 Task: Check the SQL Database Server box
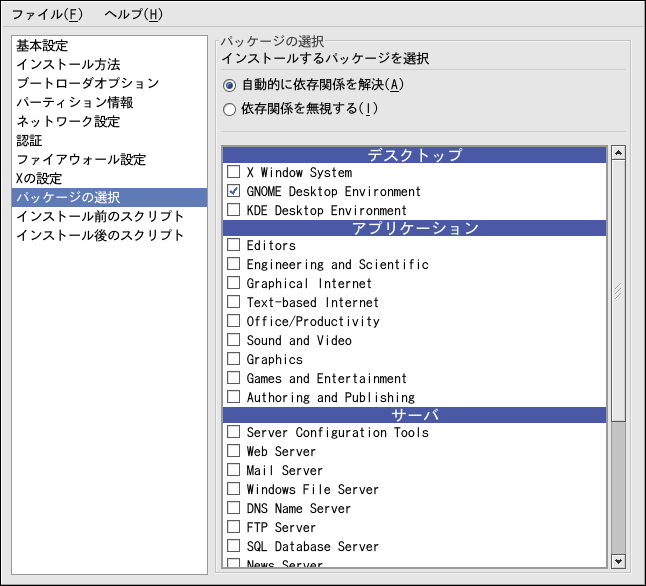pyautogui.click(x=233, y=546)
